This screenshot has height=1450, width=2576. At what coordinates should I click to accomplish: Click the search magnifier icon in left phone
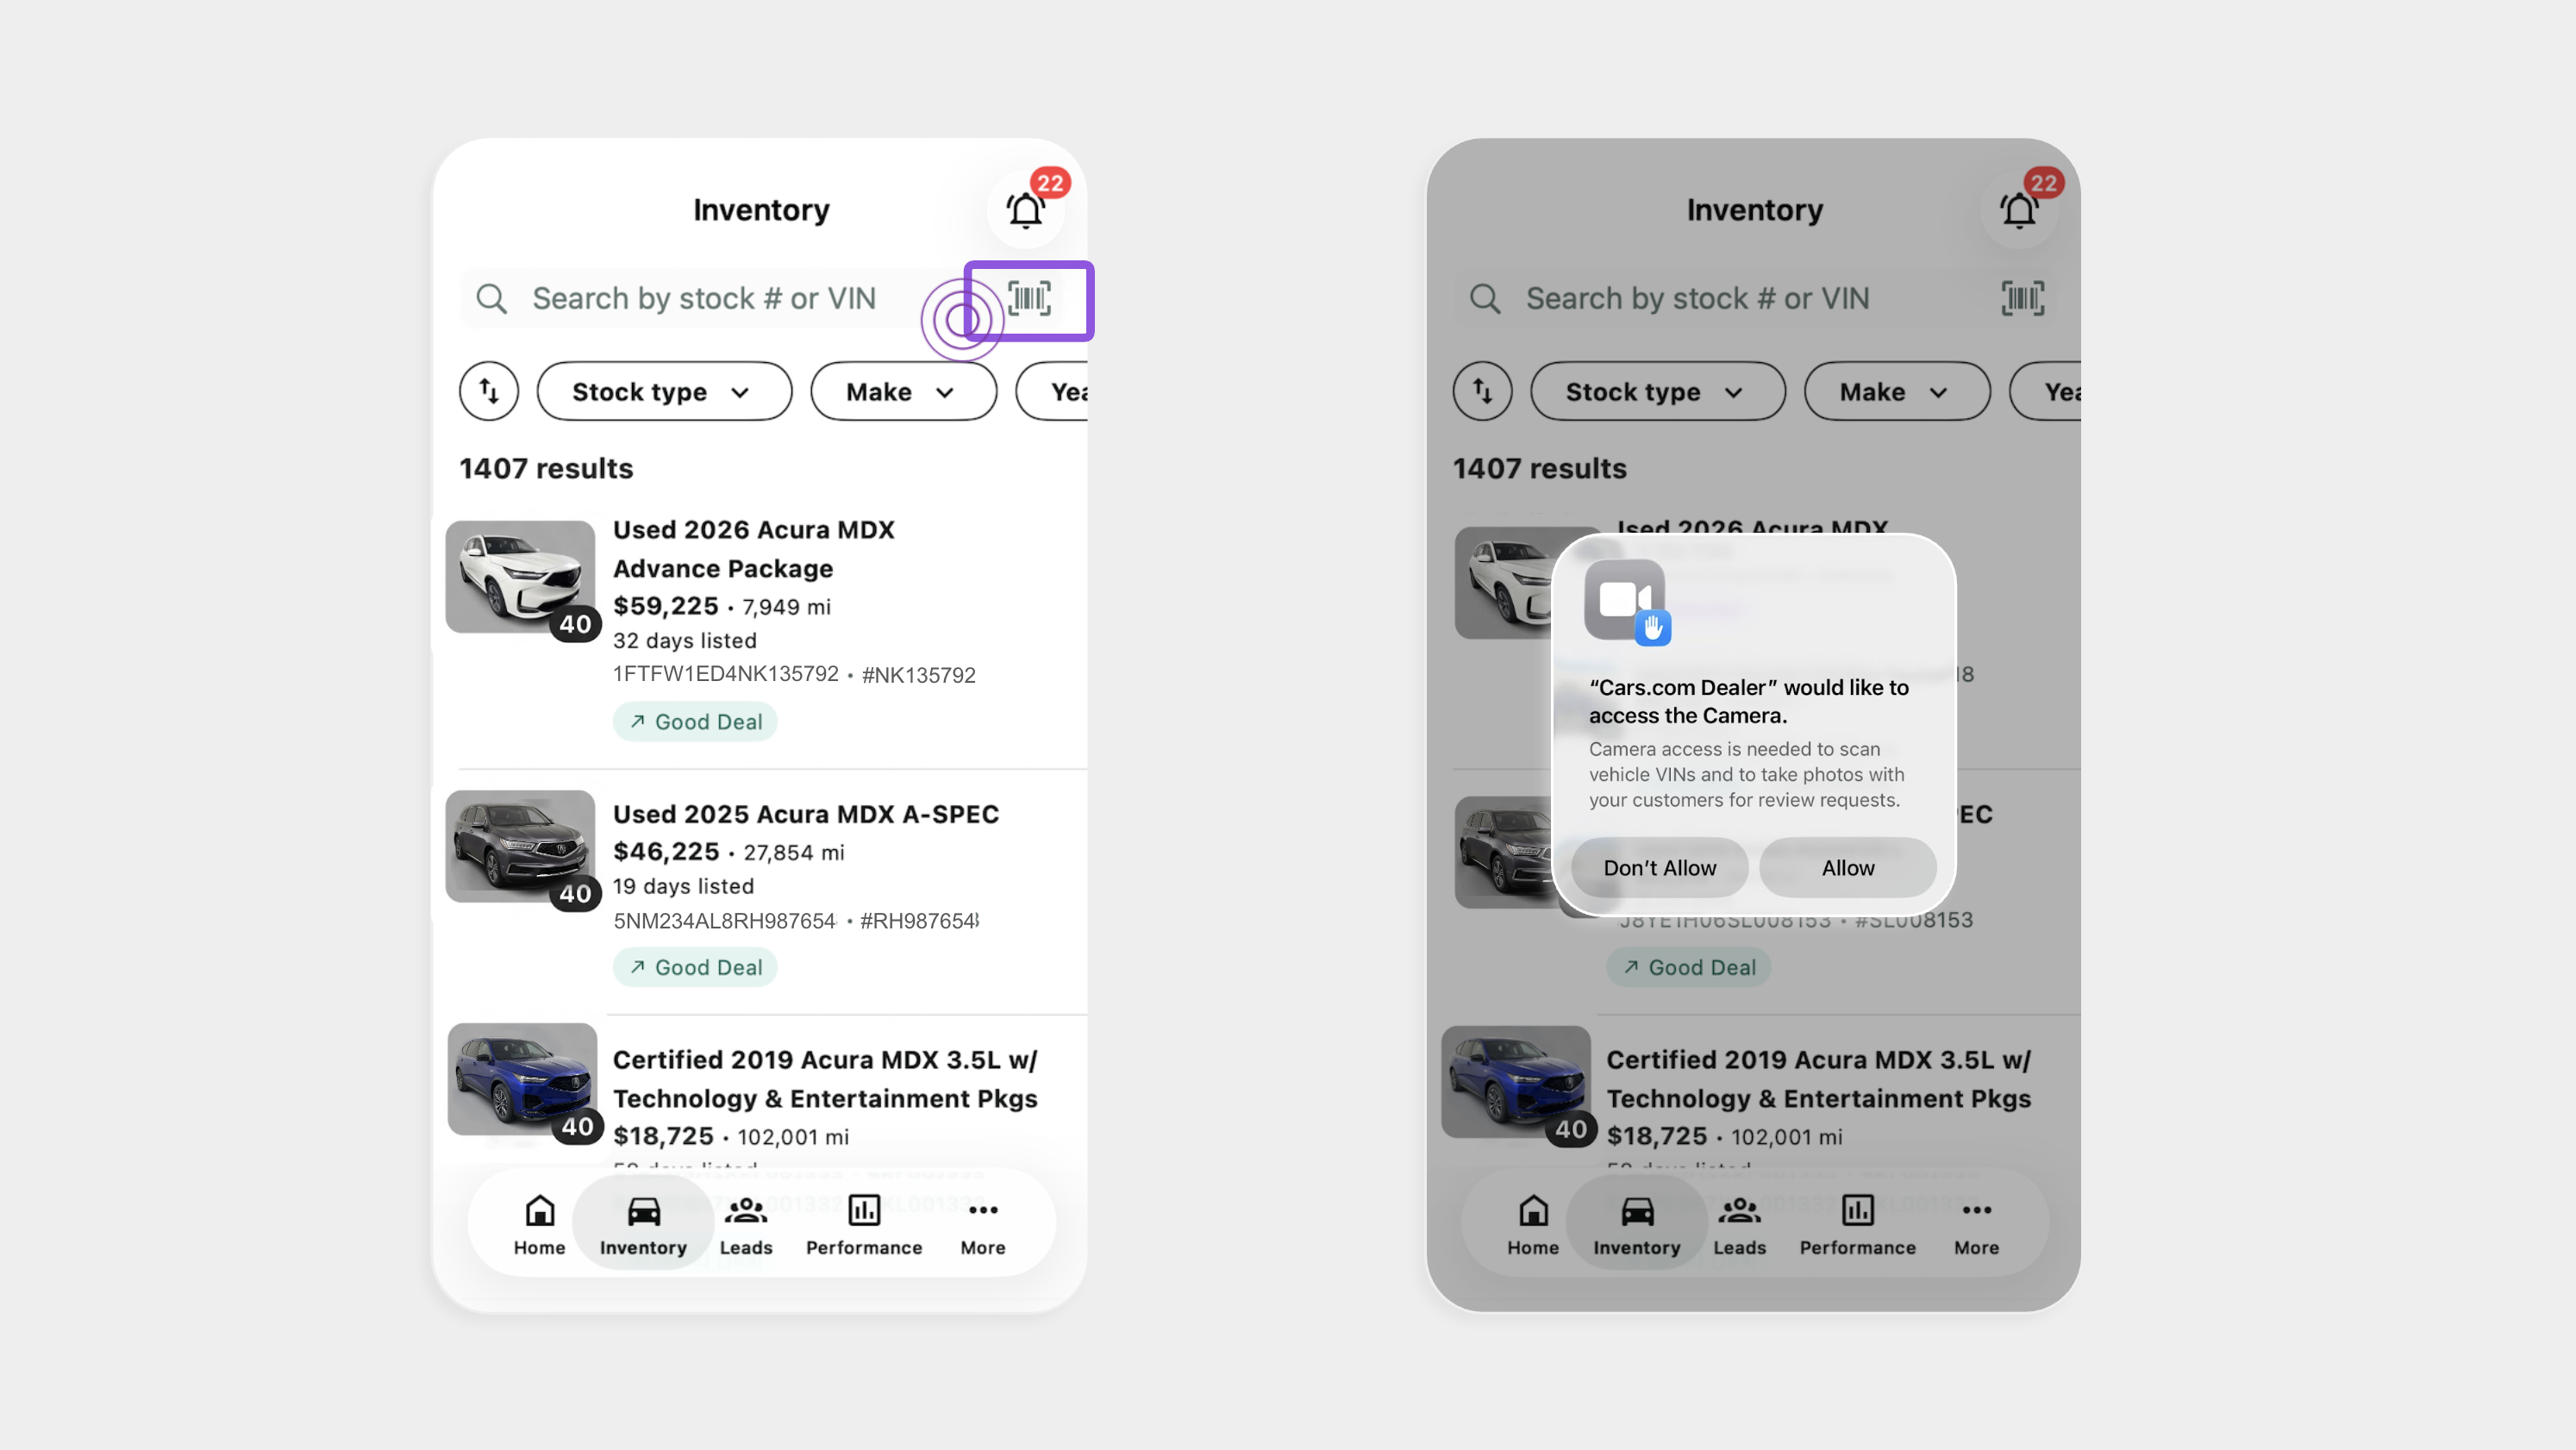[x=491, y=298]
